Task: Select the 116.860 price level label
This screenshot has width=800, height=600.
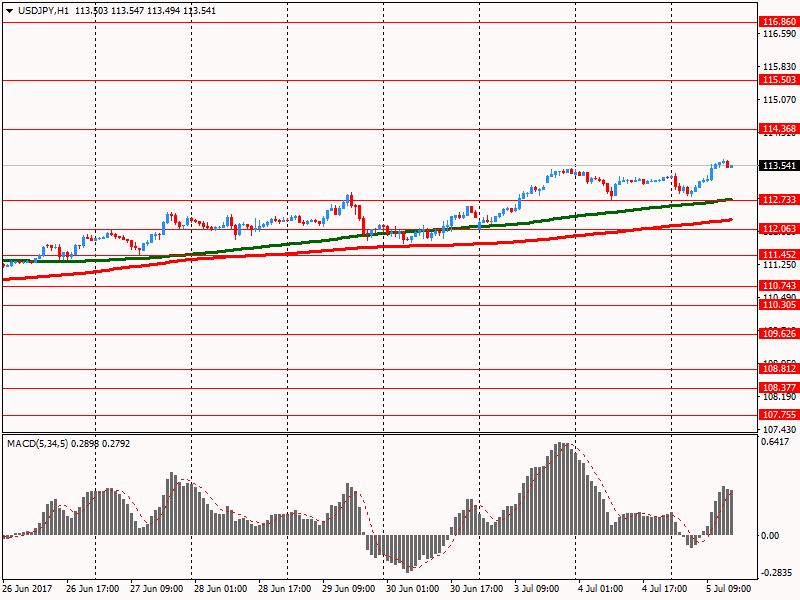Action: pos(779,22)
